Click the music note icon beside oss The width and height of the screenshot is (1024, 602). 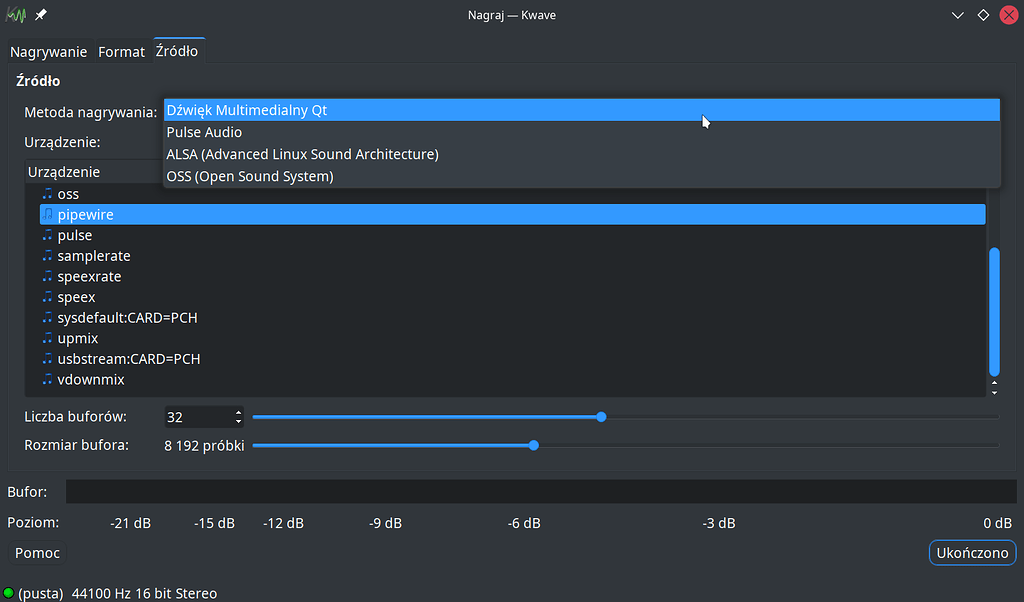point(47,194)
